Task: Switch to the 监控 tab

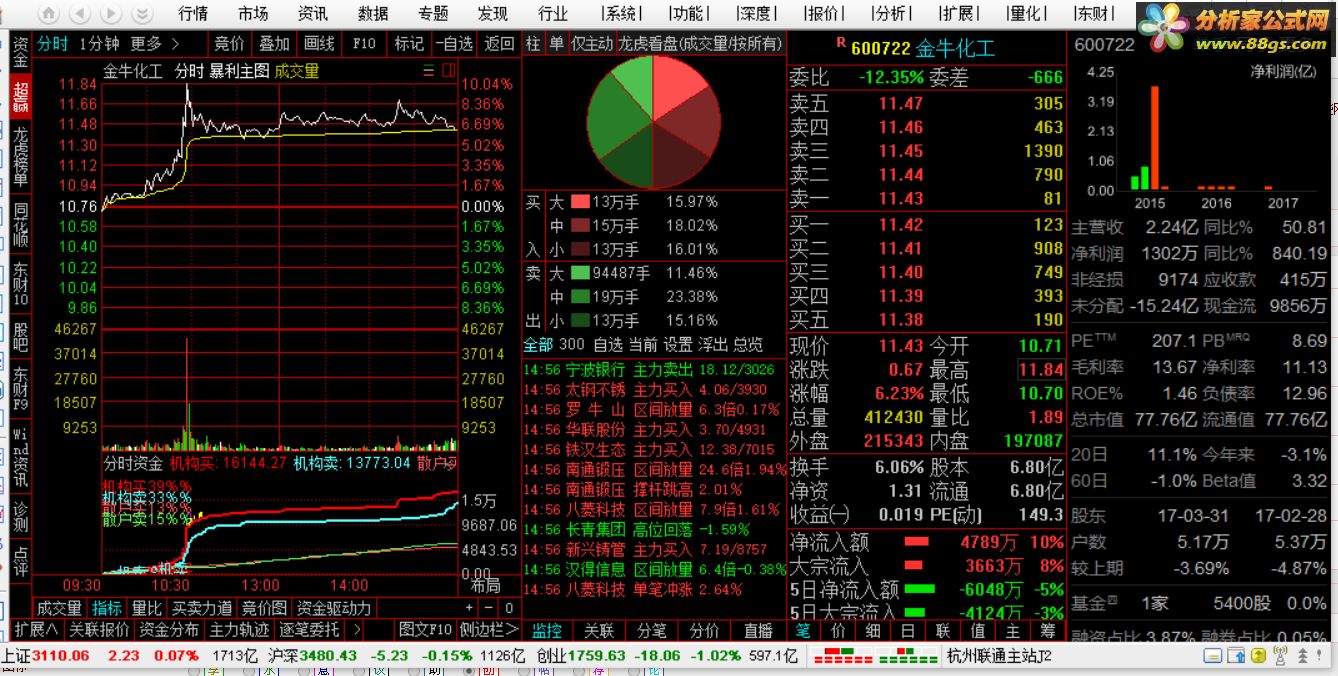Action: click(x=547, y=630)
